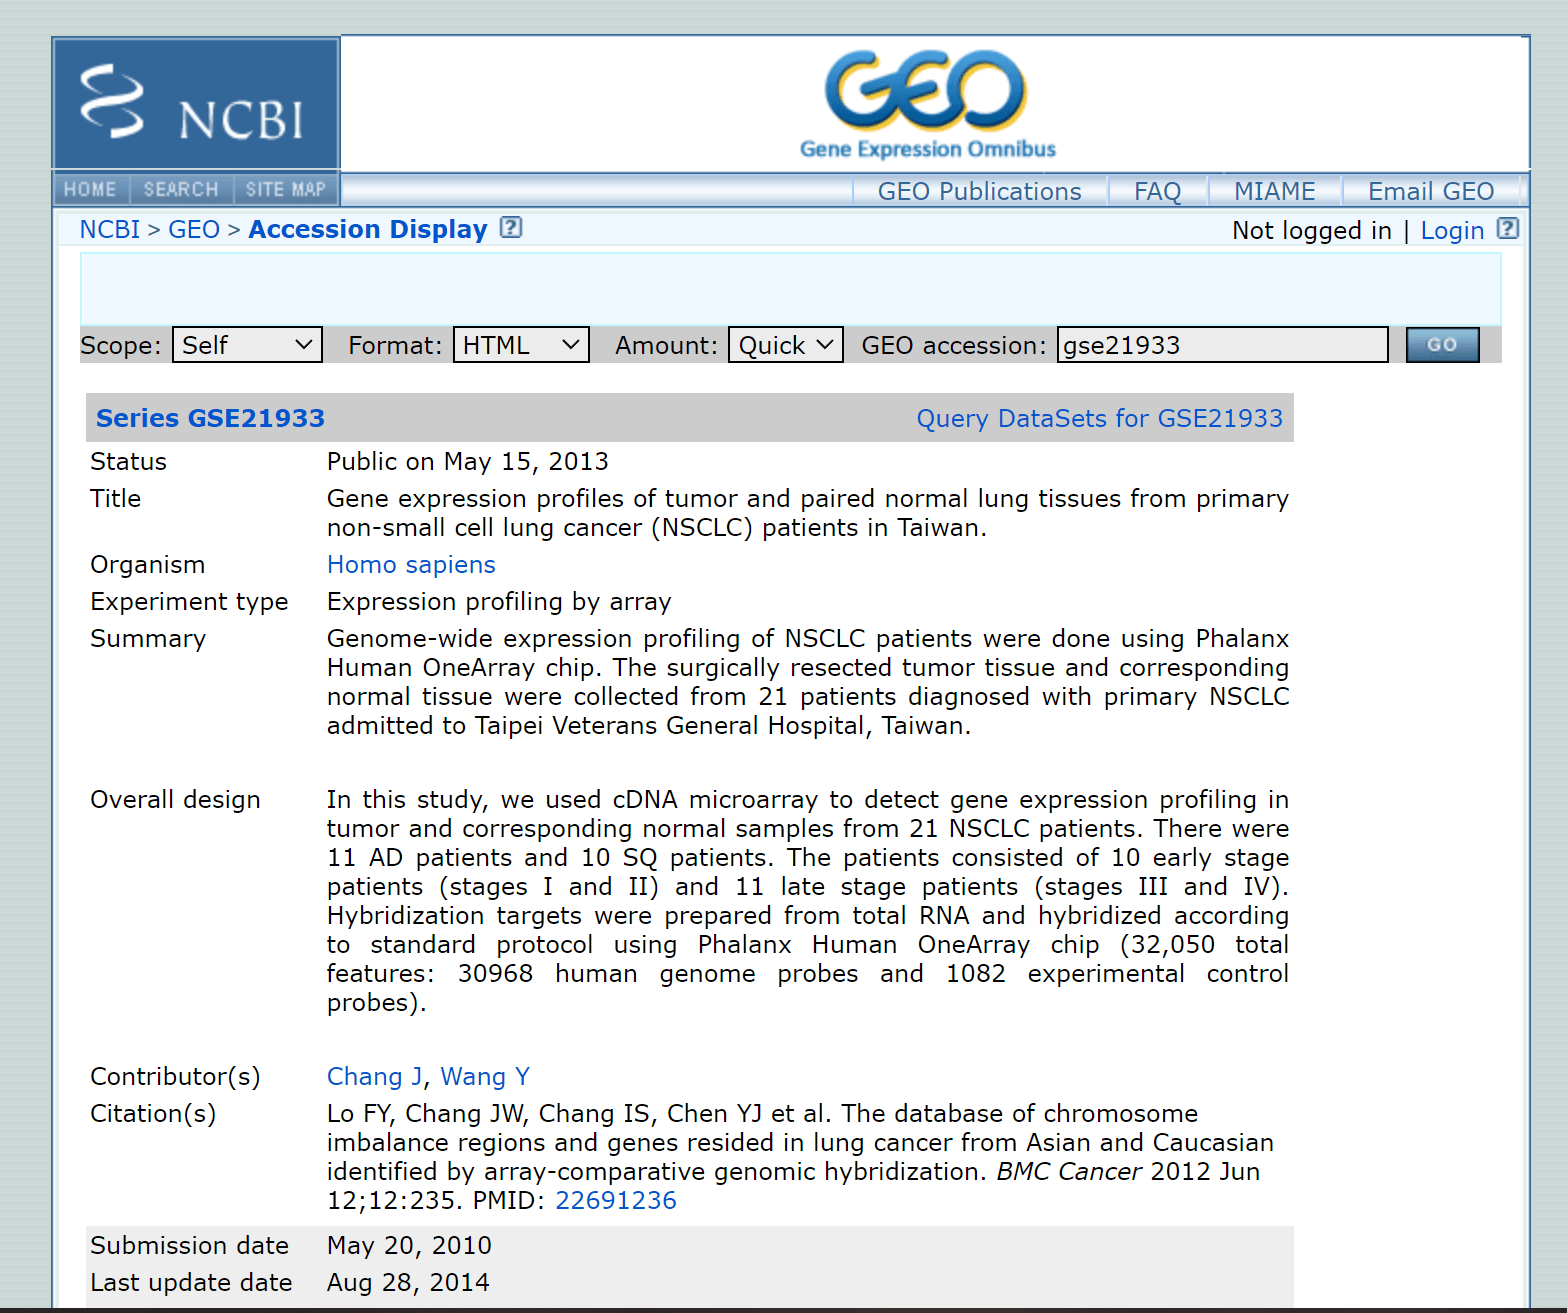Open help icon beside Accession Display

click(x=511, y=228)
